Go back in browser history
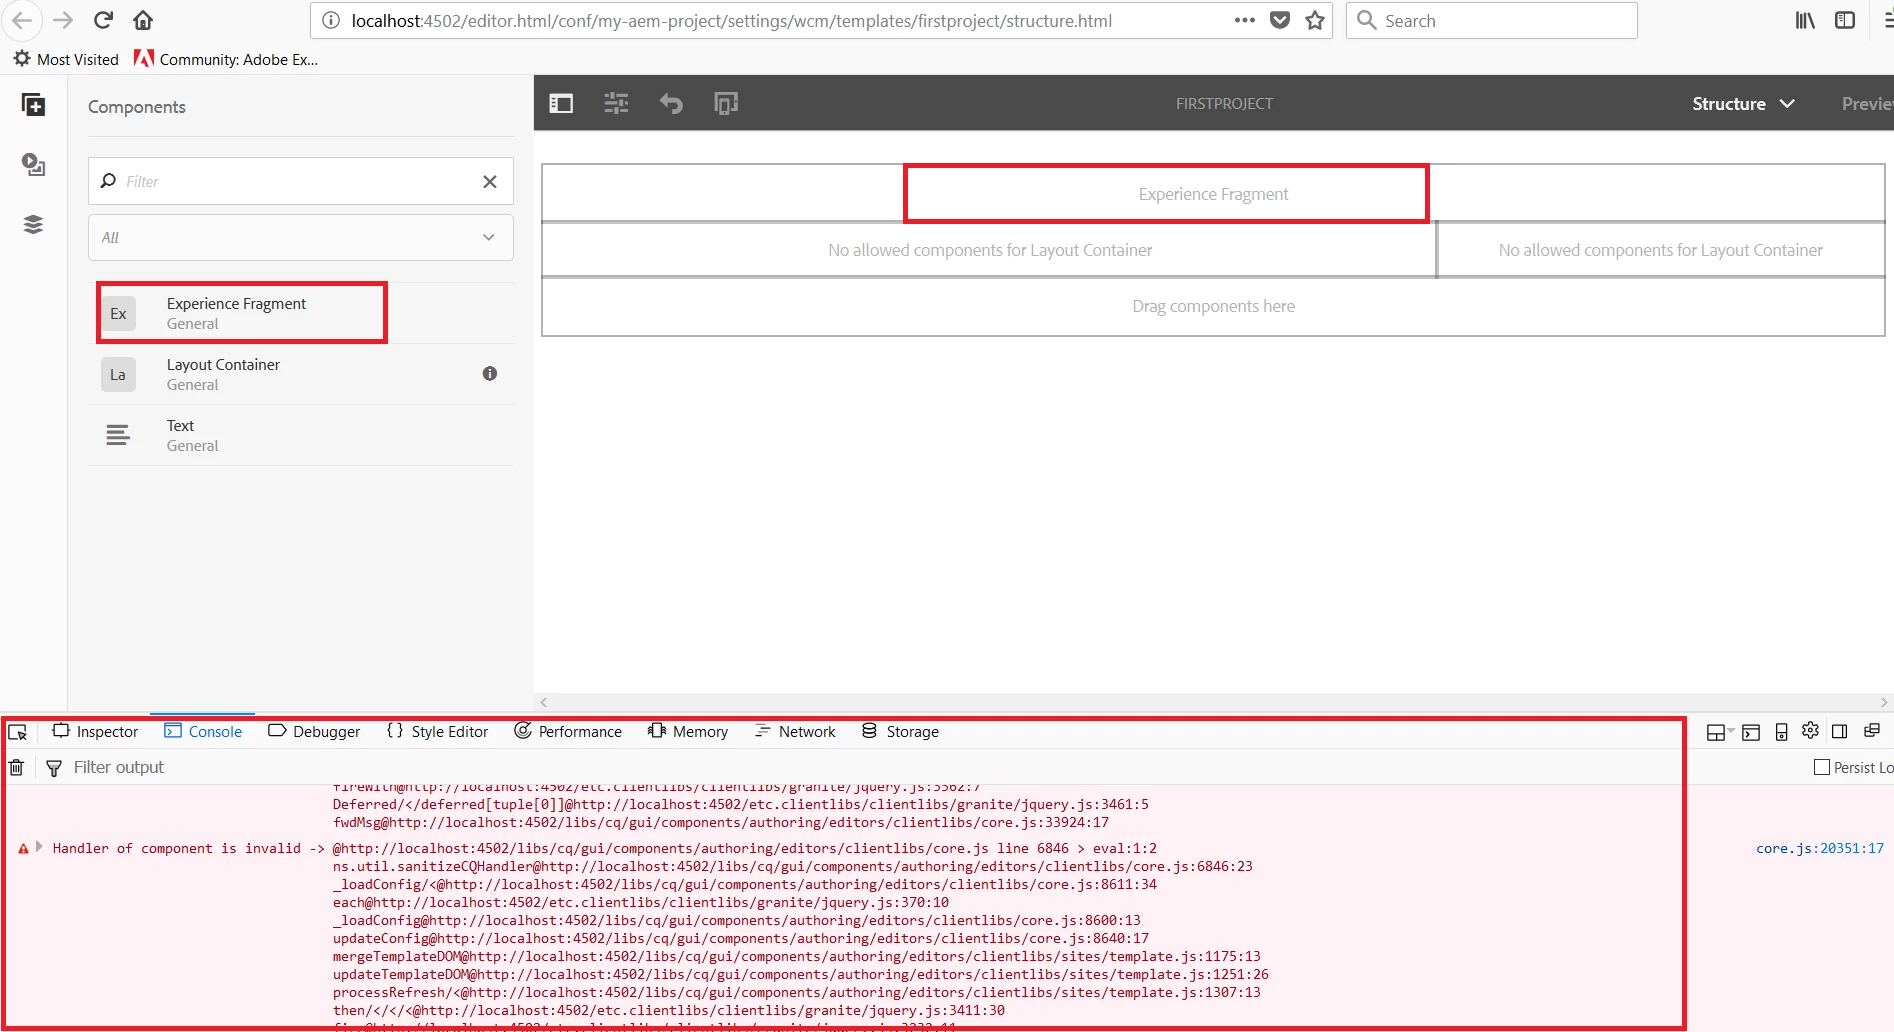The image size is (1894, 1032). click(21, 20)
